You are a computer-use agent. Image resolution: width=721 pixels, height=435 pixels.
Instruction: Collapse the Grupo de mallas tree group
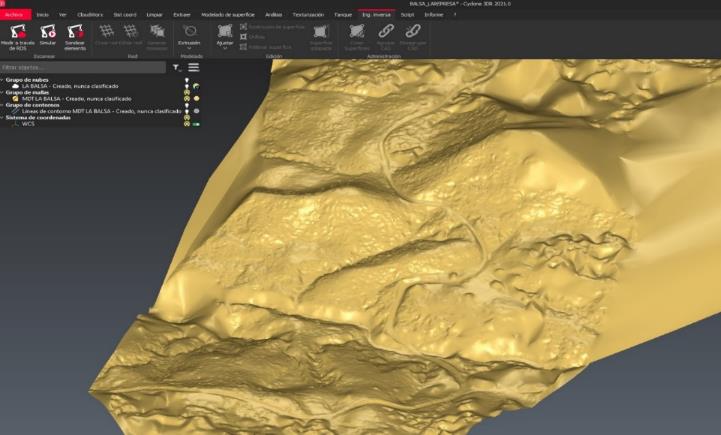point(3,93)
